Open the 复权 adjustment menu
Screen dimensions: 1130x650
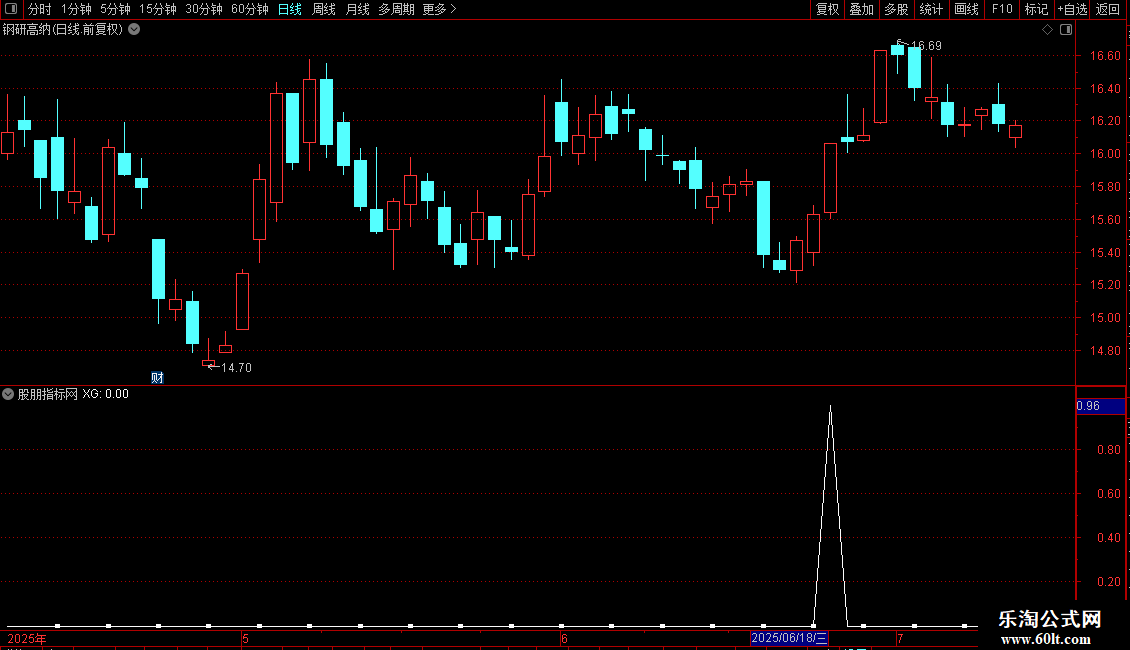[x=827, y=9]
